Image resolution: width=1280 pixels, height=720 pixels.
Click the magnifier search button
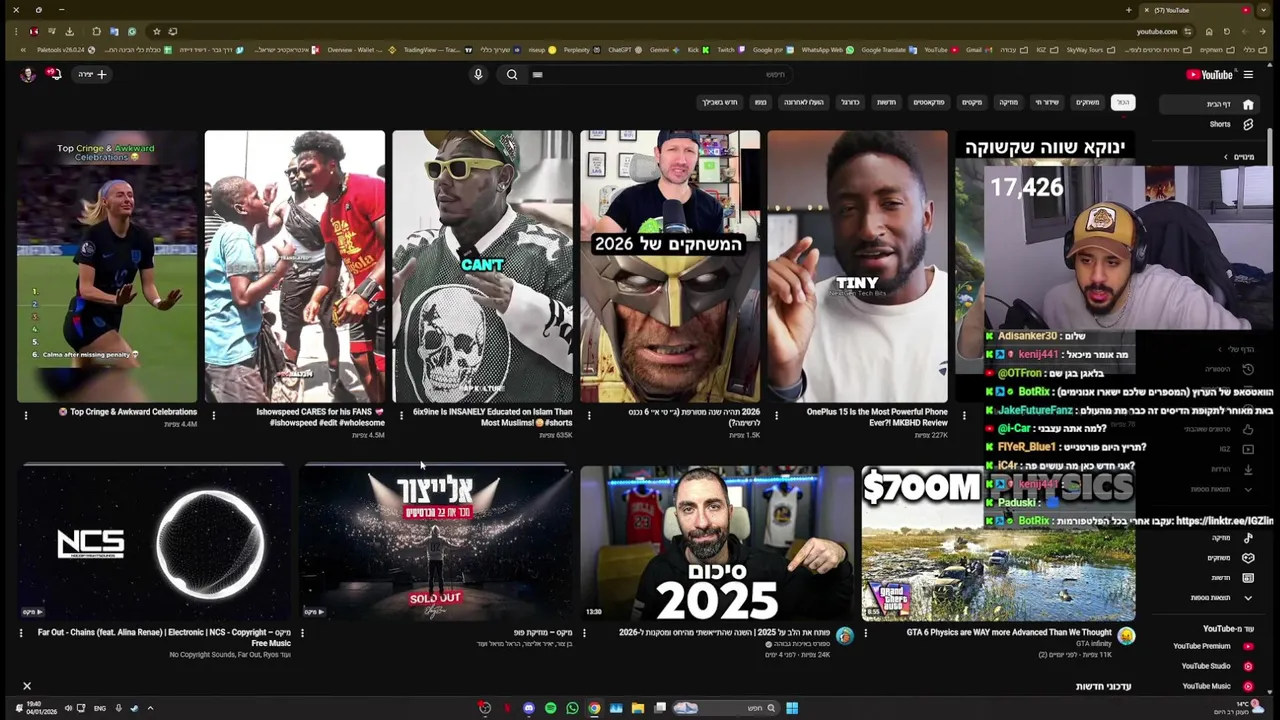coord(512,74)
